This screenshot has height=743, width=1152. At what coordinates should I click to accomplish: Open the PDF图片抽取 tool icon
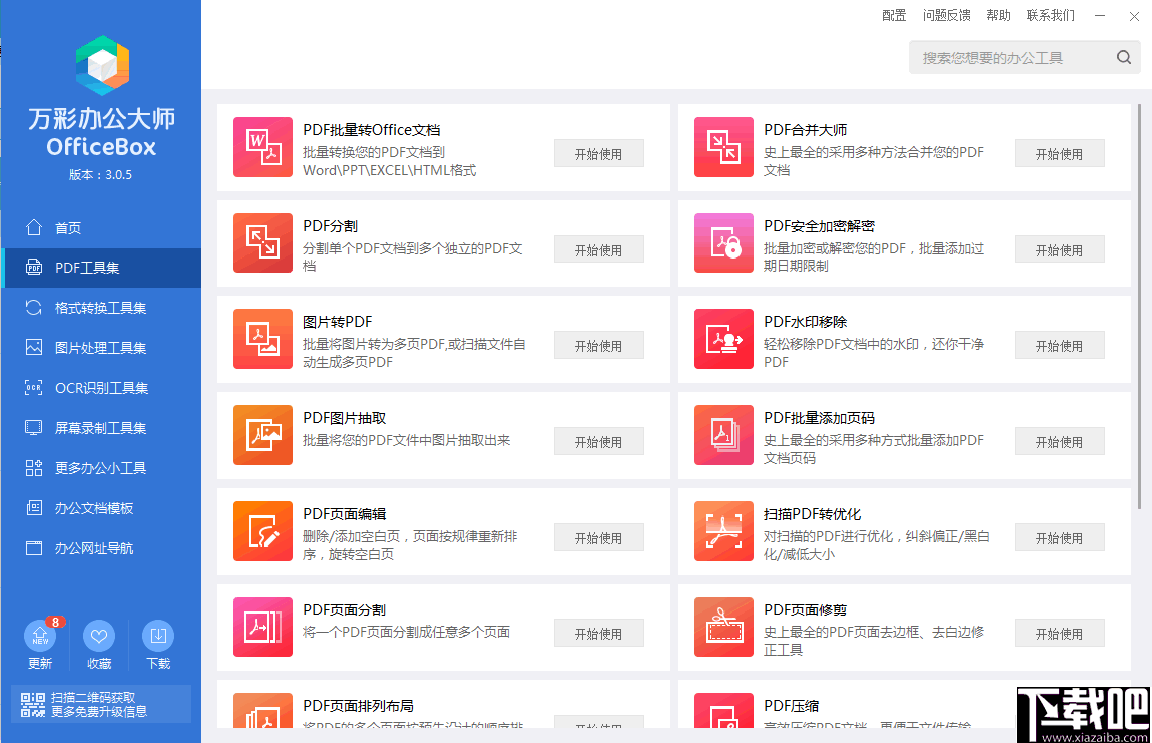[262, 435]
